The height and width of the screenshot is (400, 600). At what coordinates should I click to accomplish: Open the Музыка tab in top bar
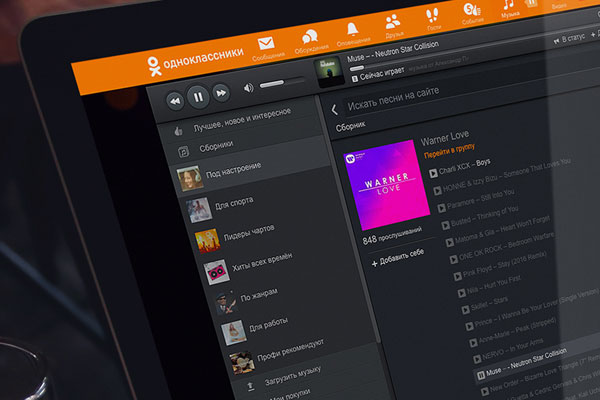click(510, 10)
